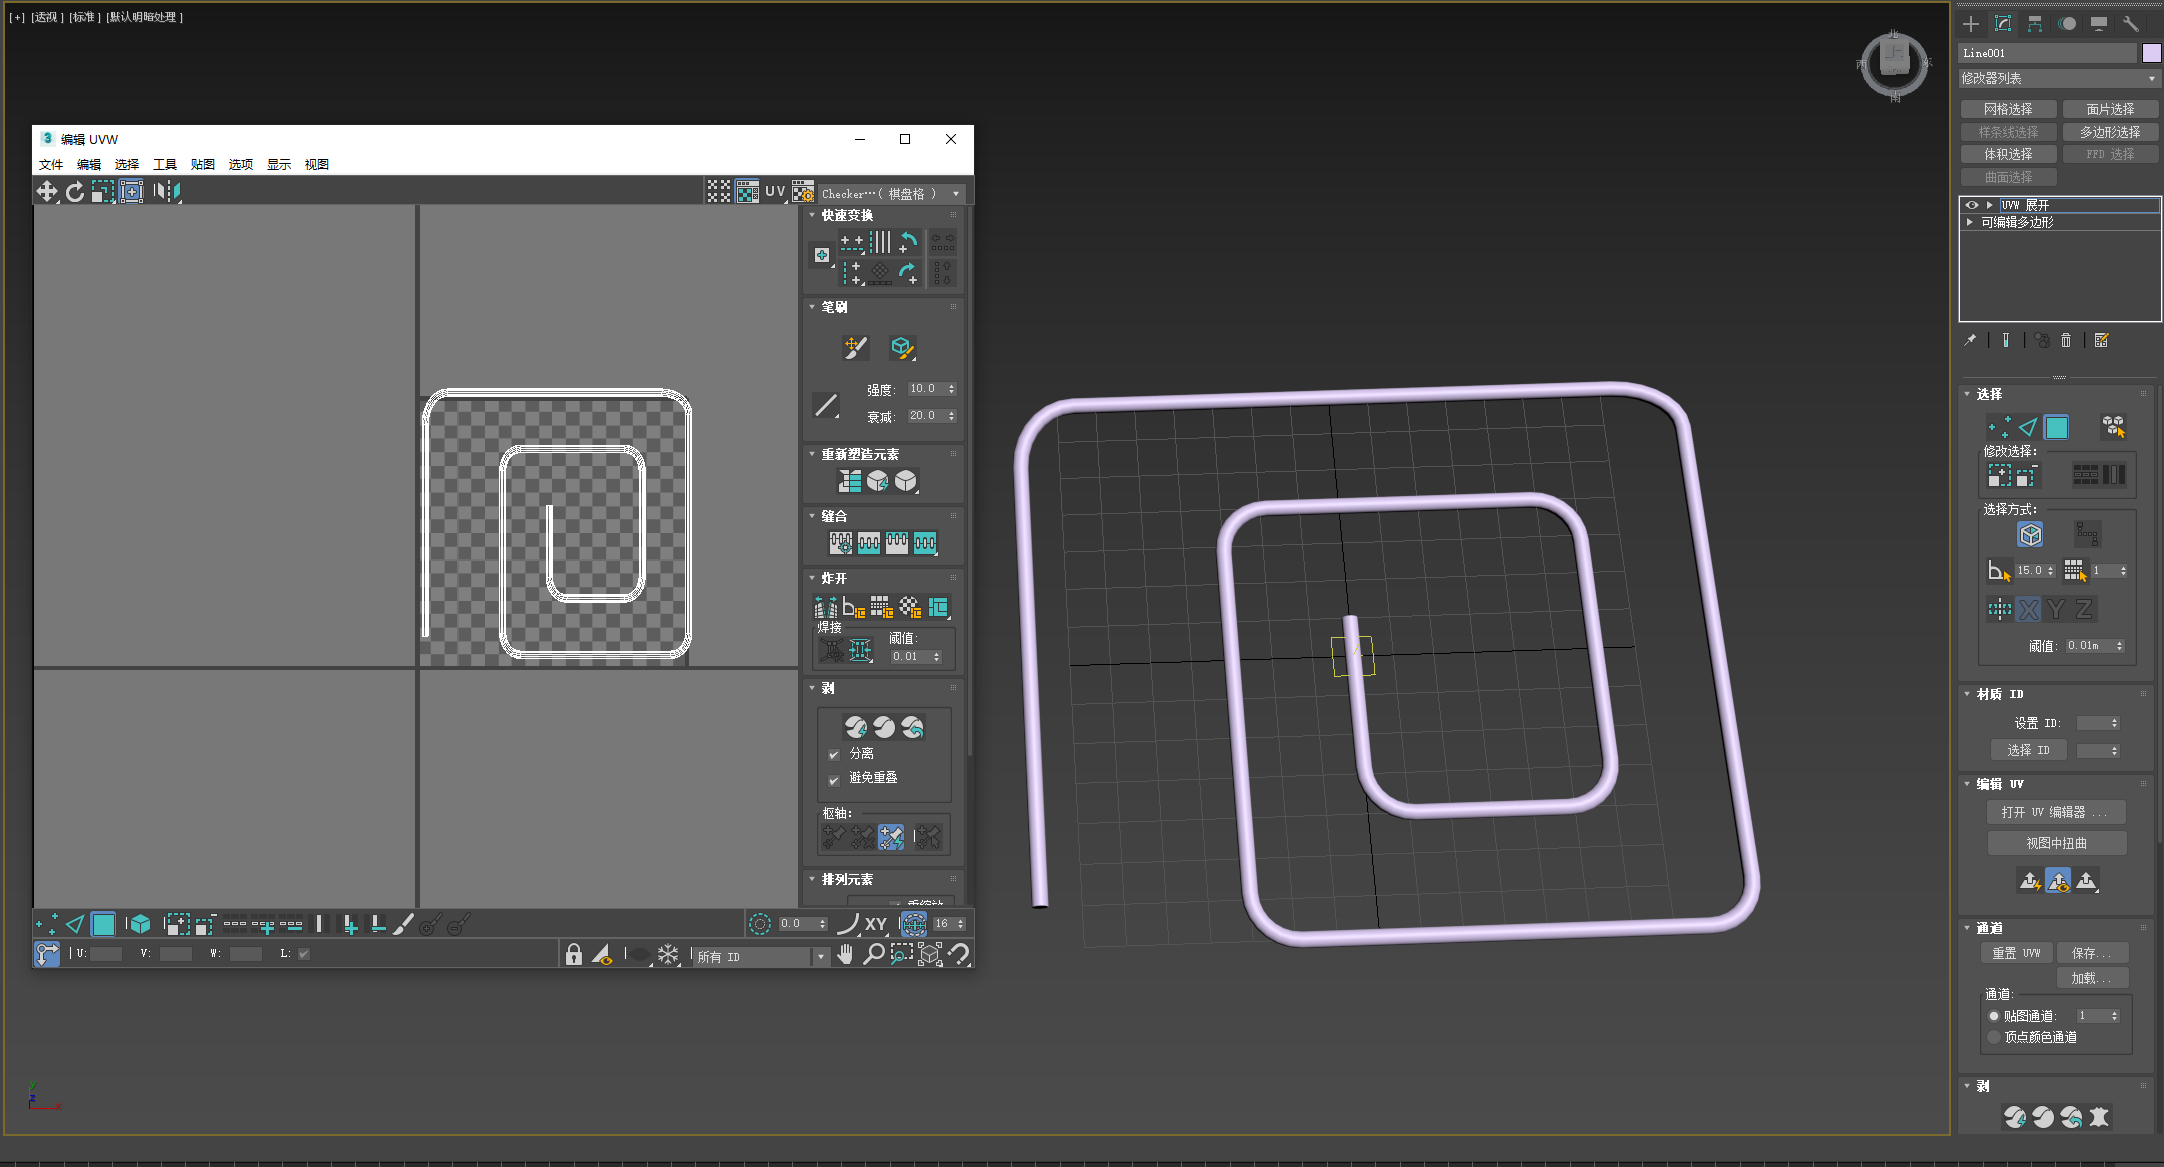
Task: Collapse the 快速变换 rollout
Action: click(812, 215)
